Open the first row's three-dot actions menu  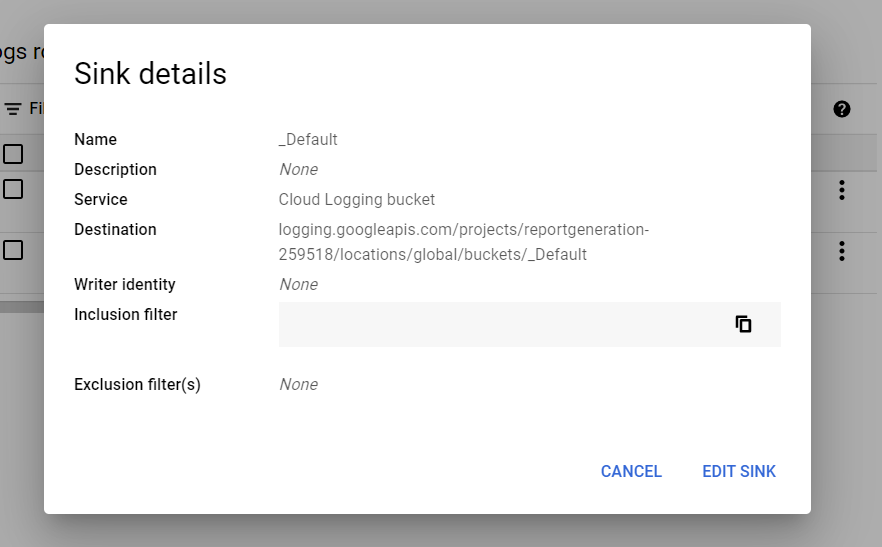pyautogui.click(x=841, y=189)
